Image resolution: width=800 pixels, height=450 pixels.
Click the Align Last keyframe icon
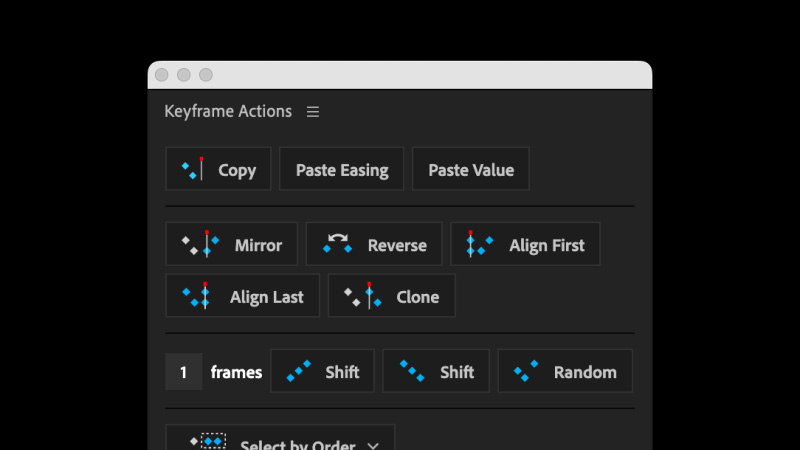coord(196,295)
